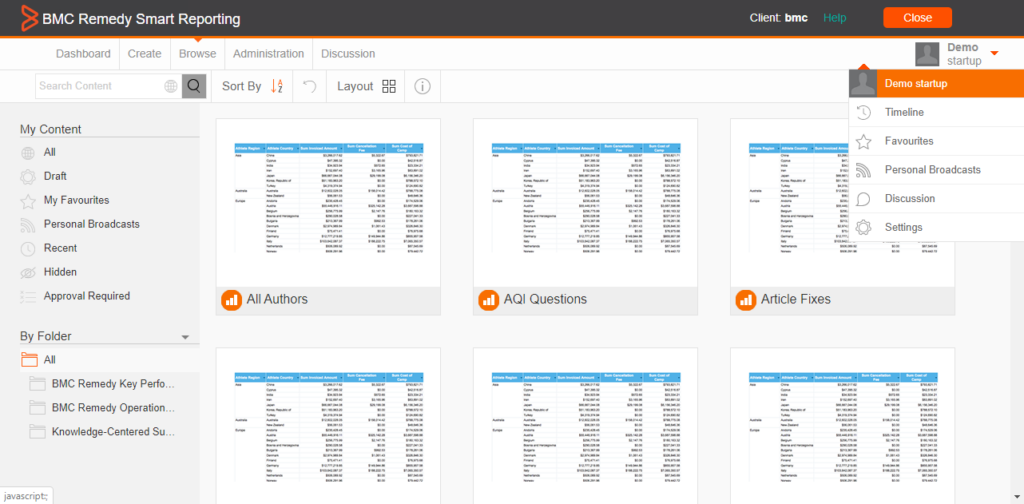Select Approval Required under My Content
This screenshot has width=1024, height=504.
[x=87, y=296]
